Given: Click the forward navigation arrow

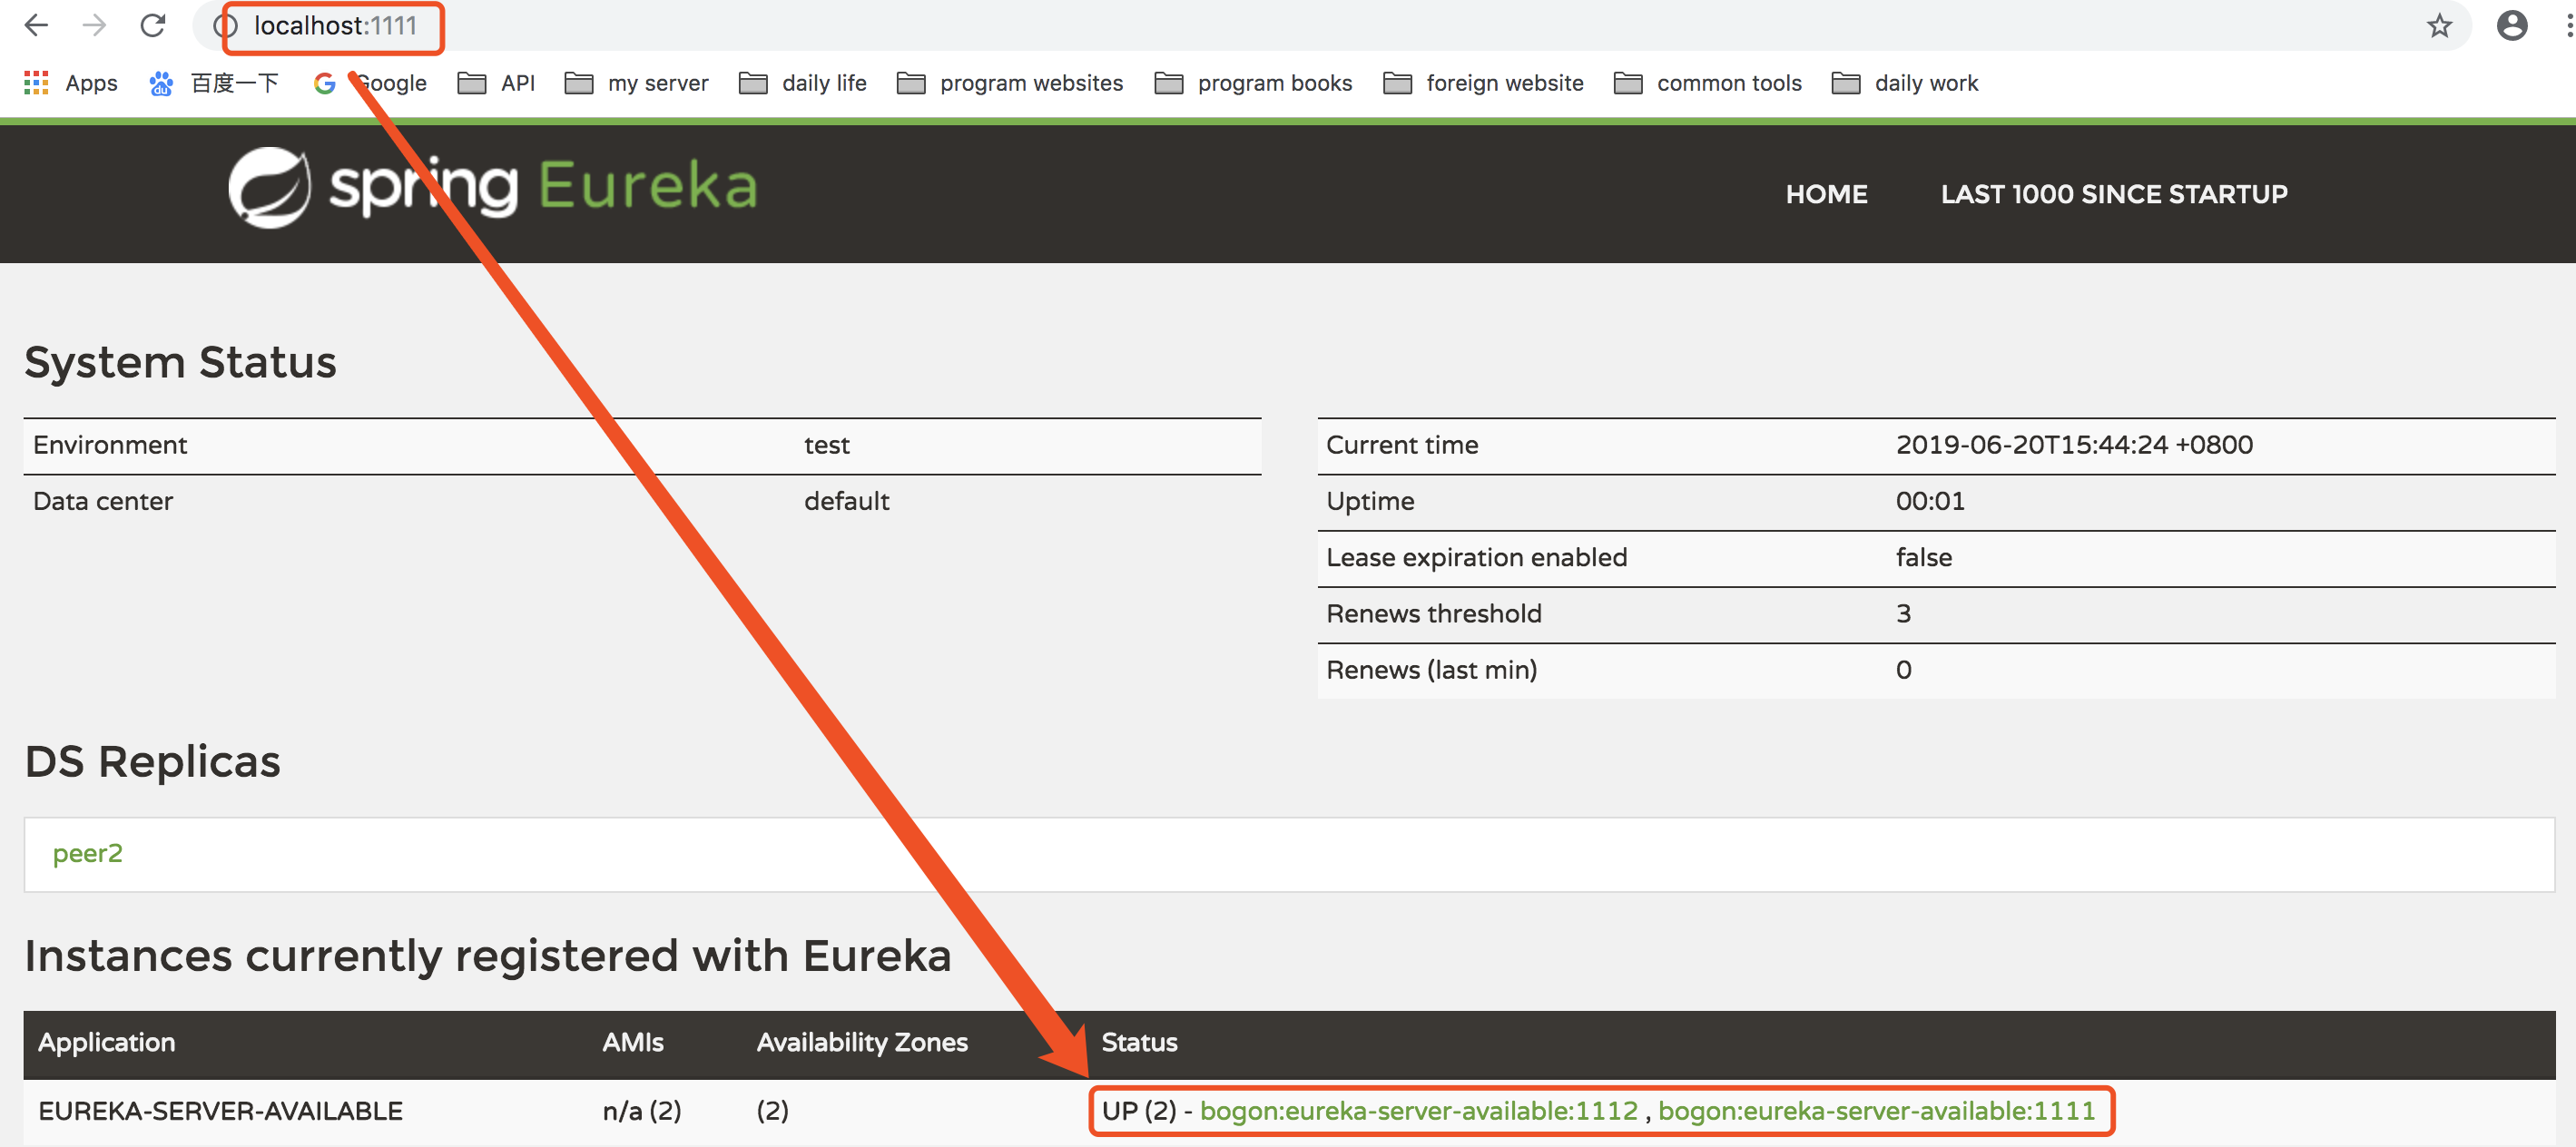Looking at the screenshot, I should pos(95,25).
